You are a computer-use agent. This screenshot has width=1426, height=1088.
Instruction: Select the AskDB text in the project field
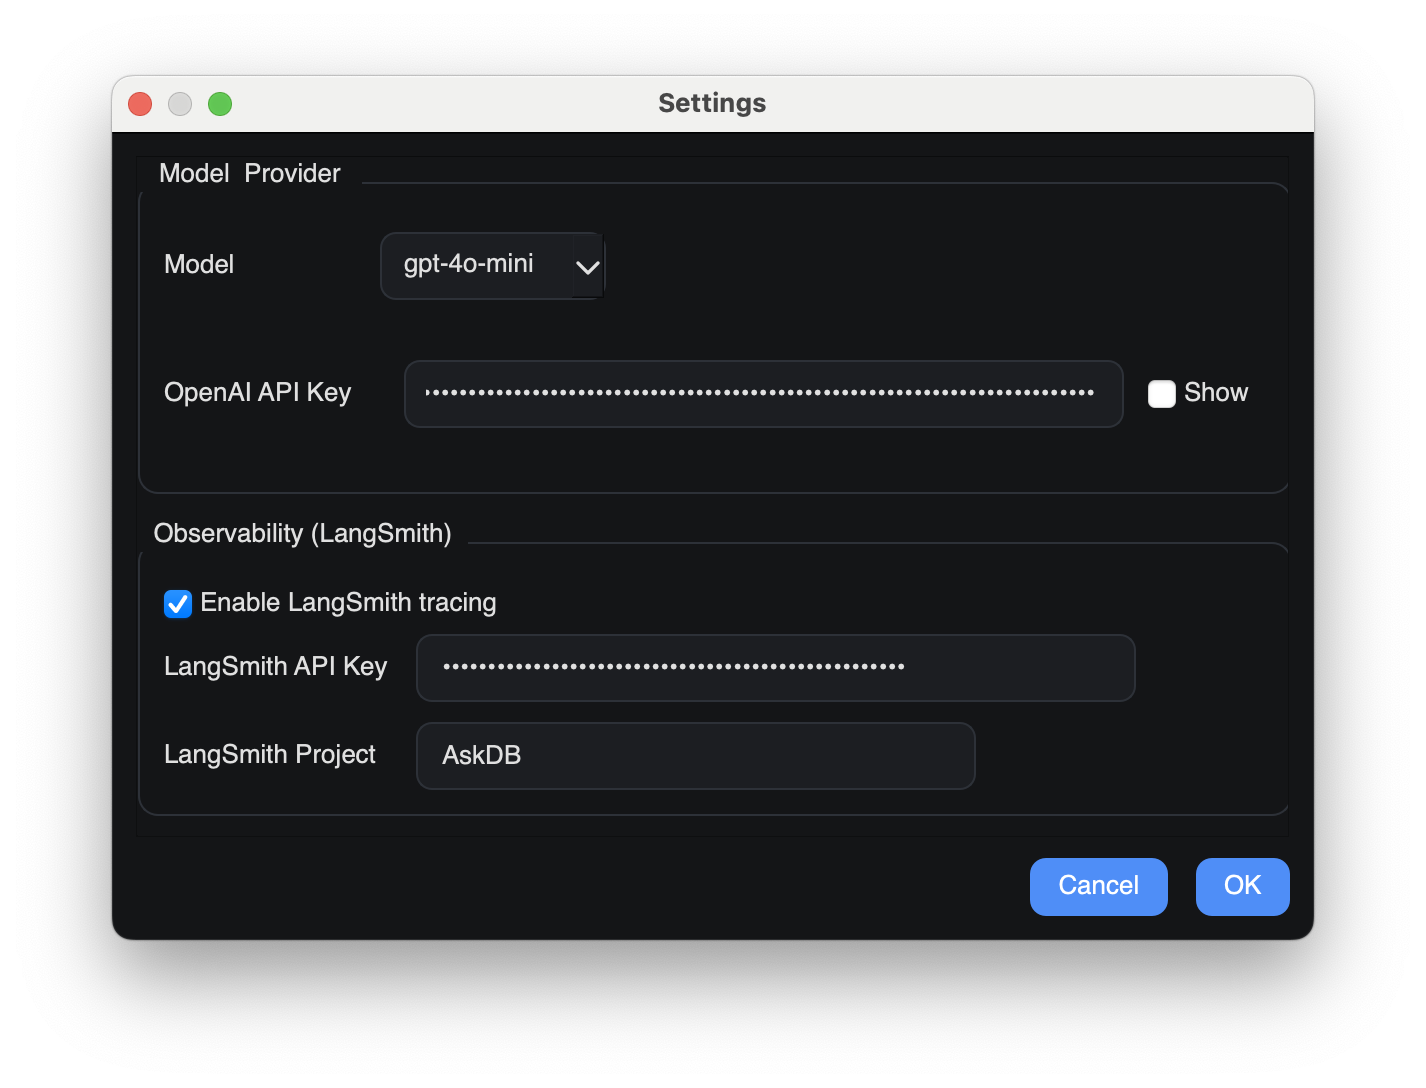(483, 756)
